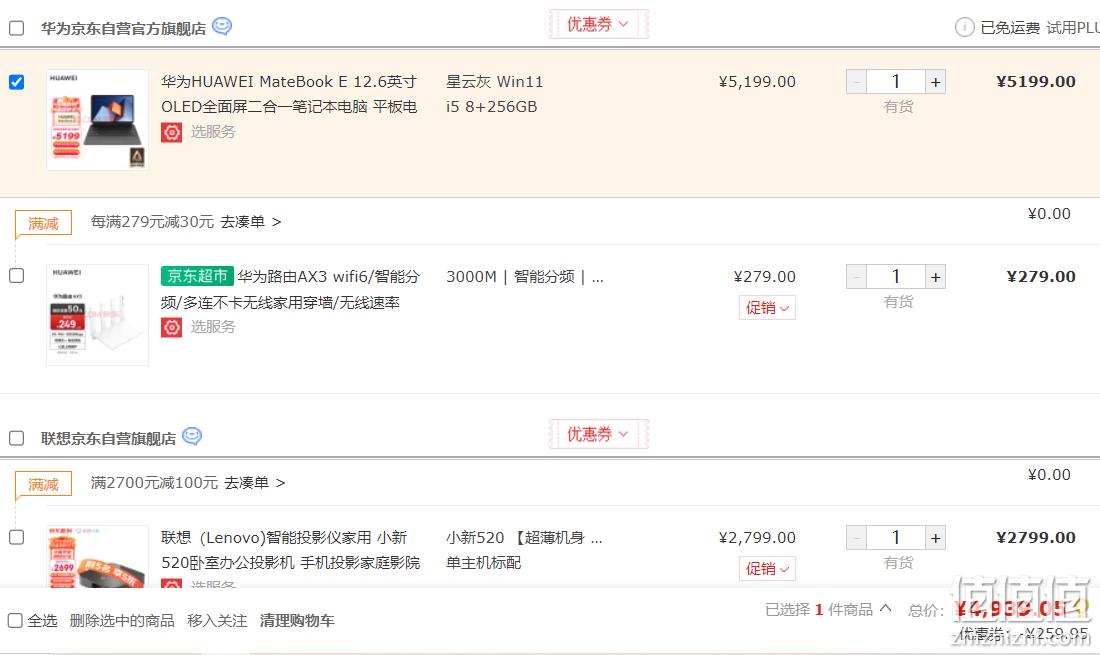Click the 满减 tag above 联想投影仪
Screen dimensions: 1100x655
point(43,485)
